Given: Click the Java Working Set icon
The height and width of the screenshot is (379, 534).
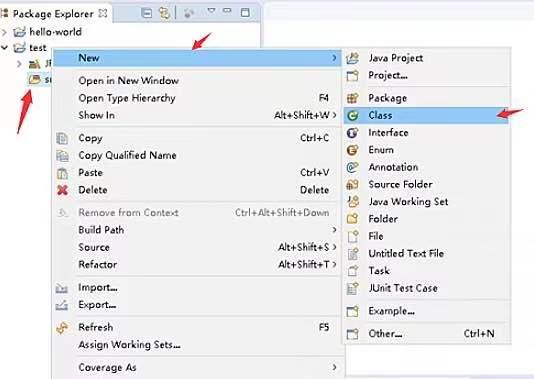Looking at the screenshot, I should point(353,202).
